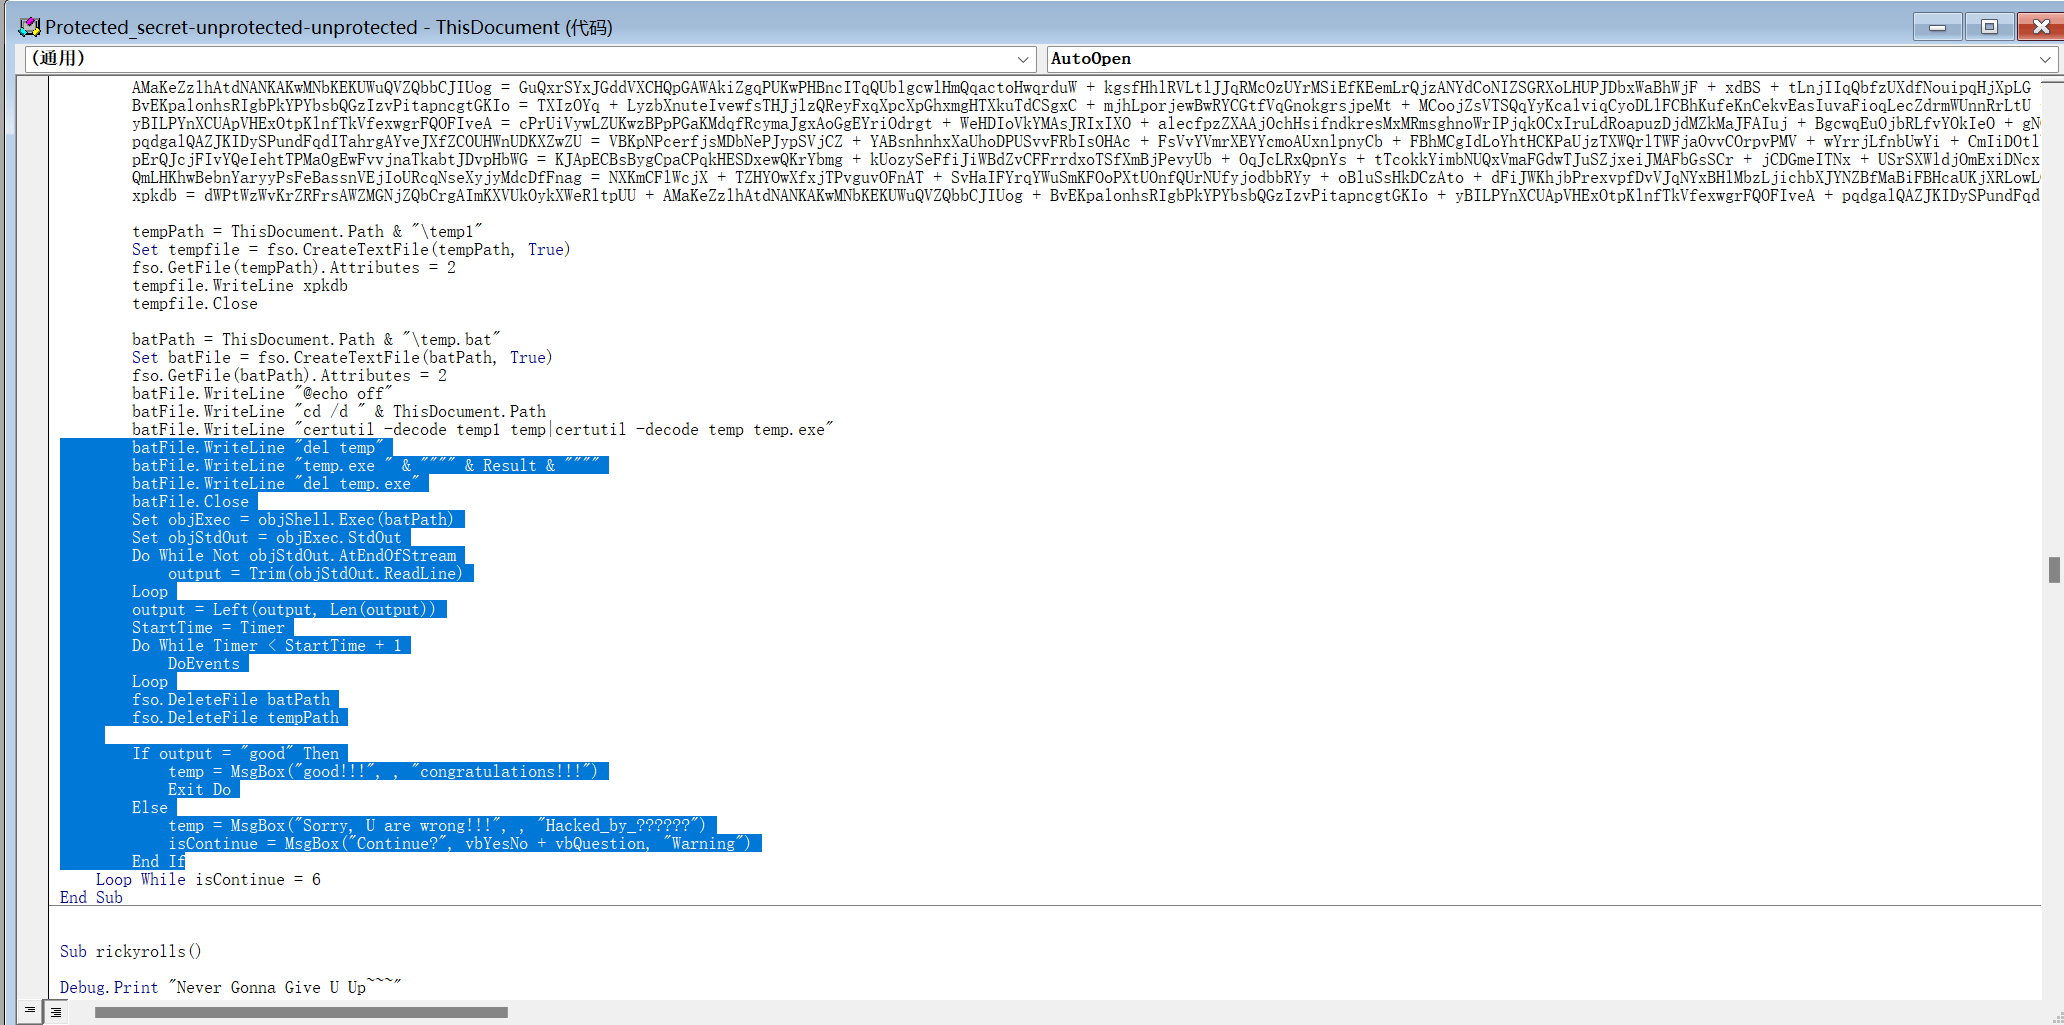Click the MsgBox line with 'congratulations!!!'
2064x1025 pixels.
[383, 771]
